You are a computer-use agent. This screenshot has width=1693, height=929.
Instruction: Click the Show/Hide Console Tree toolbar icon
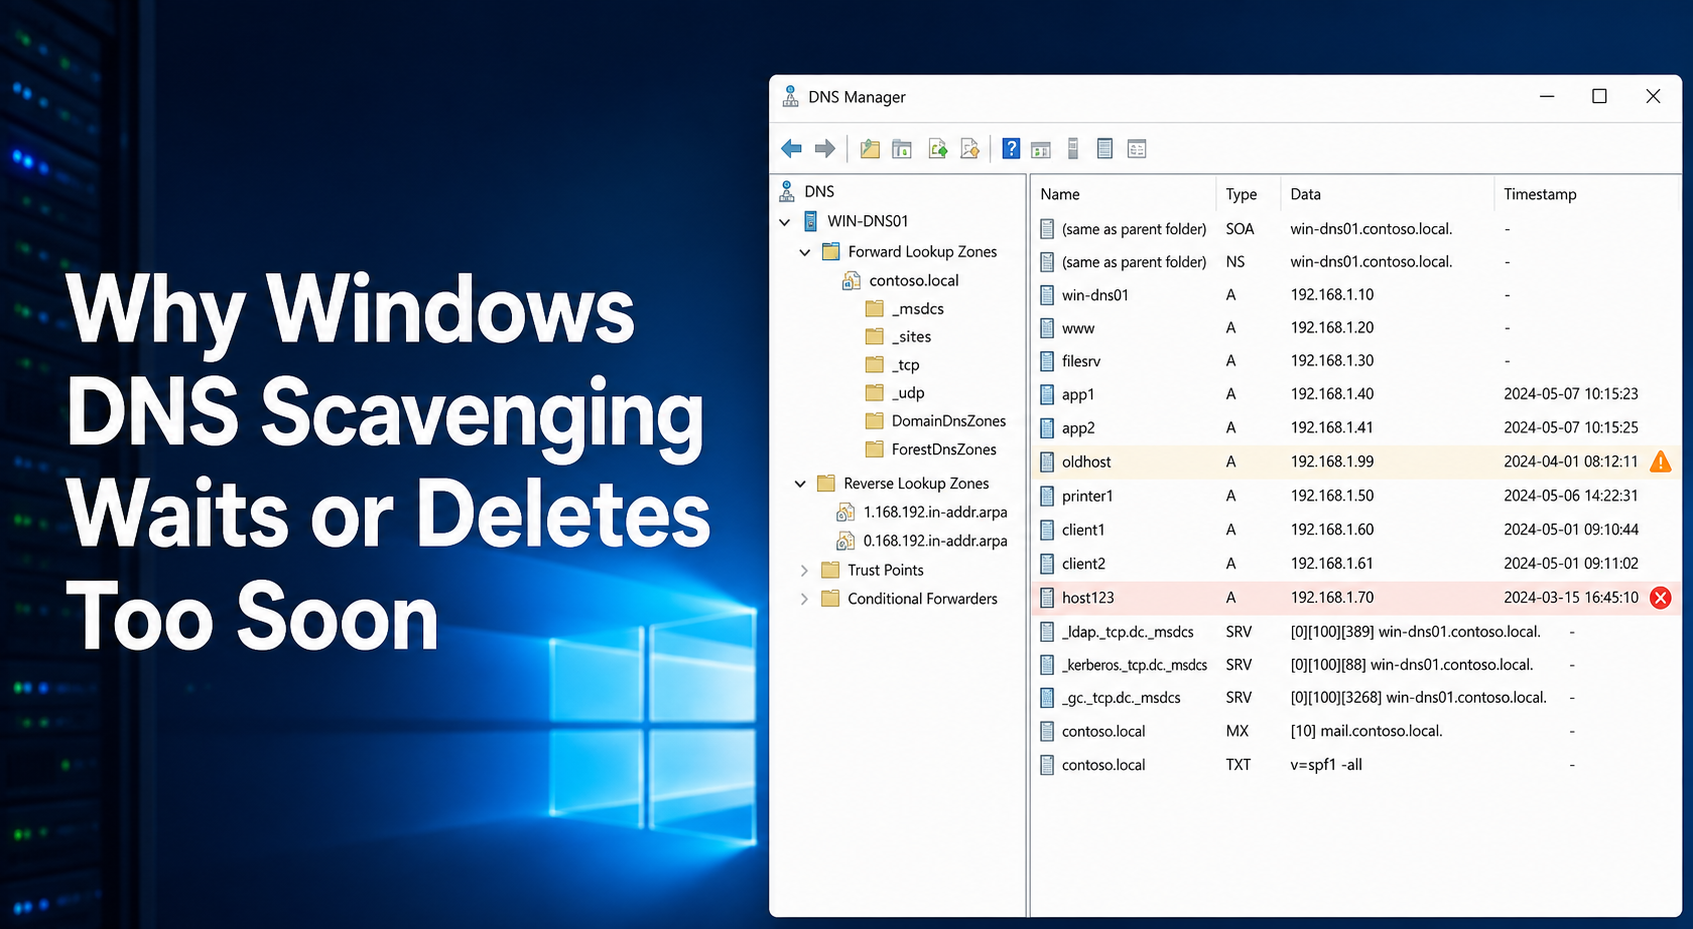[x=902, y=149]
